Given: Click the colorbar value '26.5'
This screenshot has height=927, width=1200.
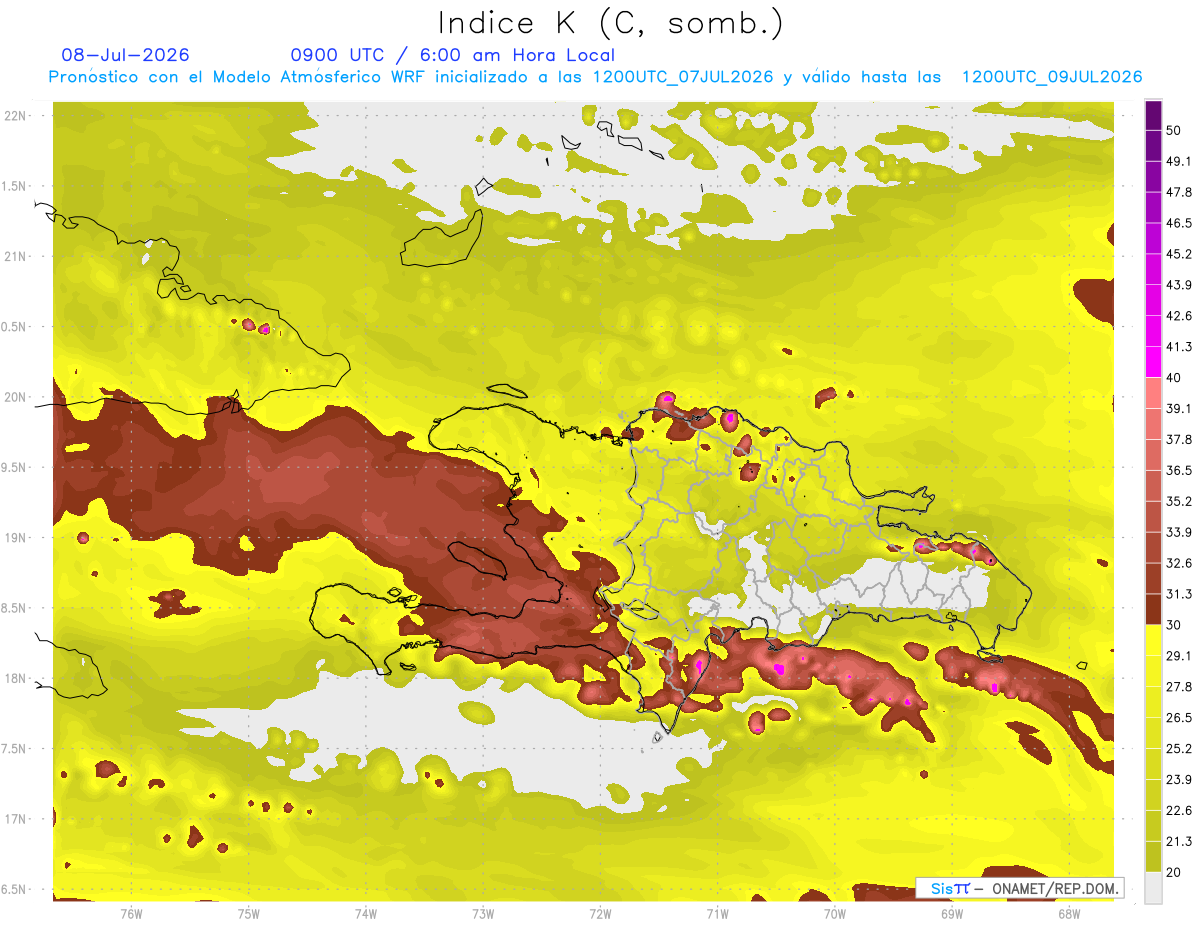Looking at the screenshot, I should click(1178, 718).
